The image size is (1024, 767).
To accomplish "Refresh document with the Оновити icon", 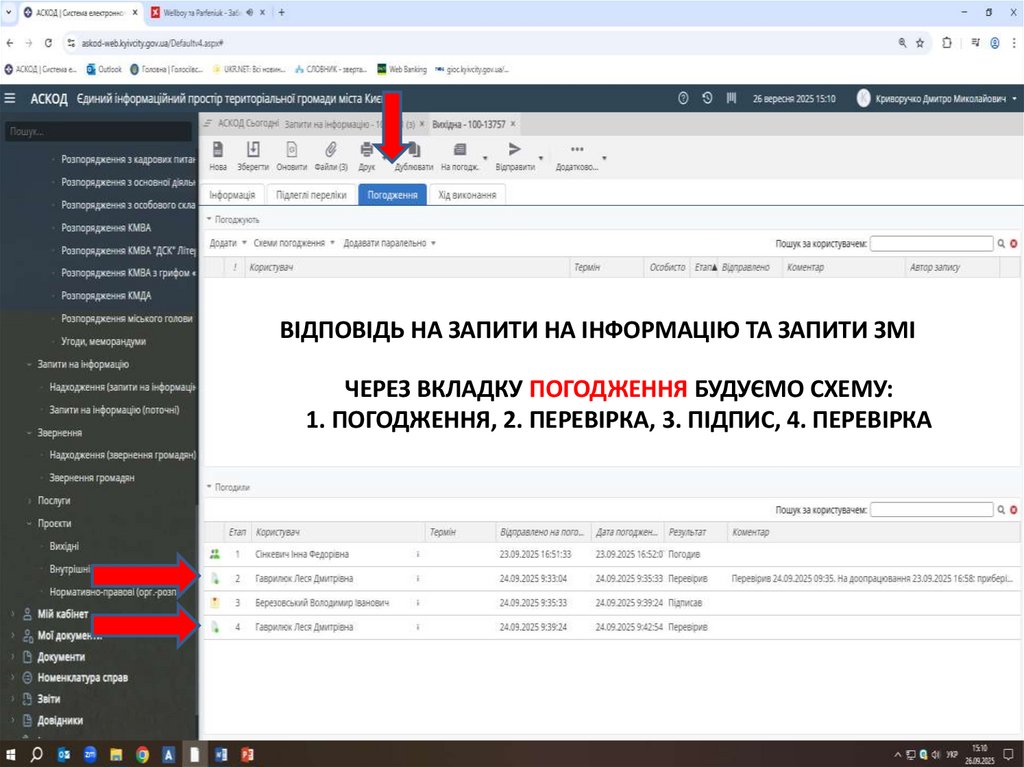I will click(291, 150).
